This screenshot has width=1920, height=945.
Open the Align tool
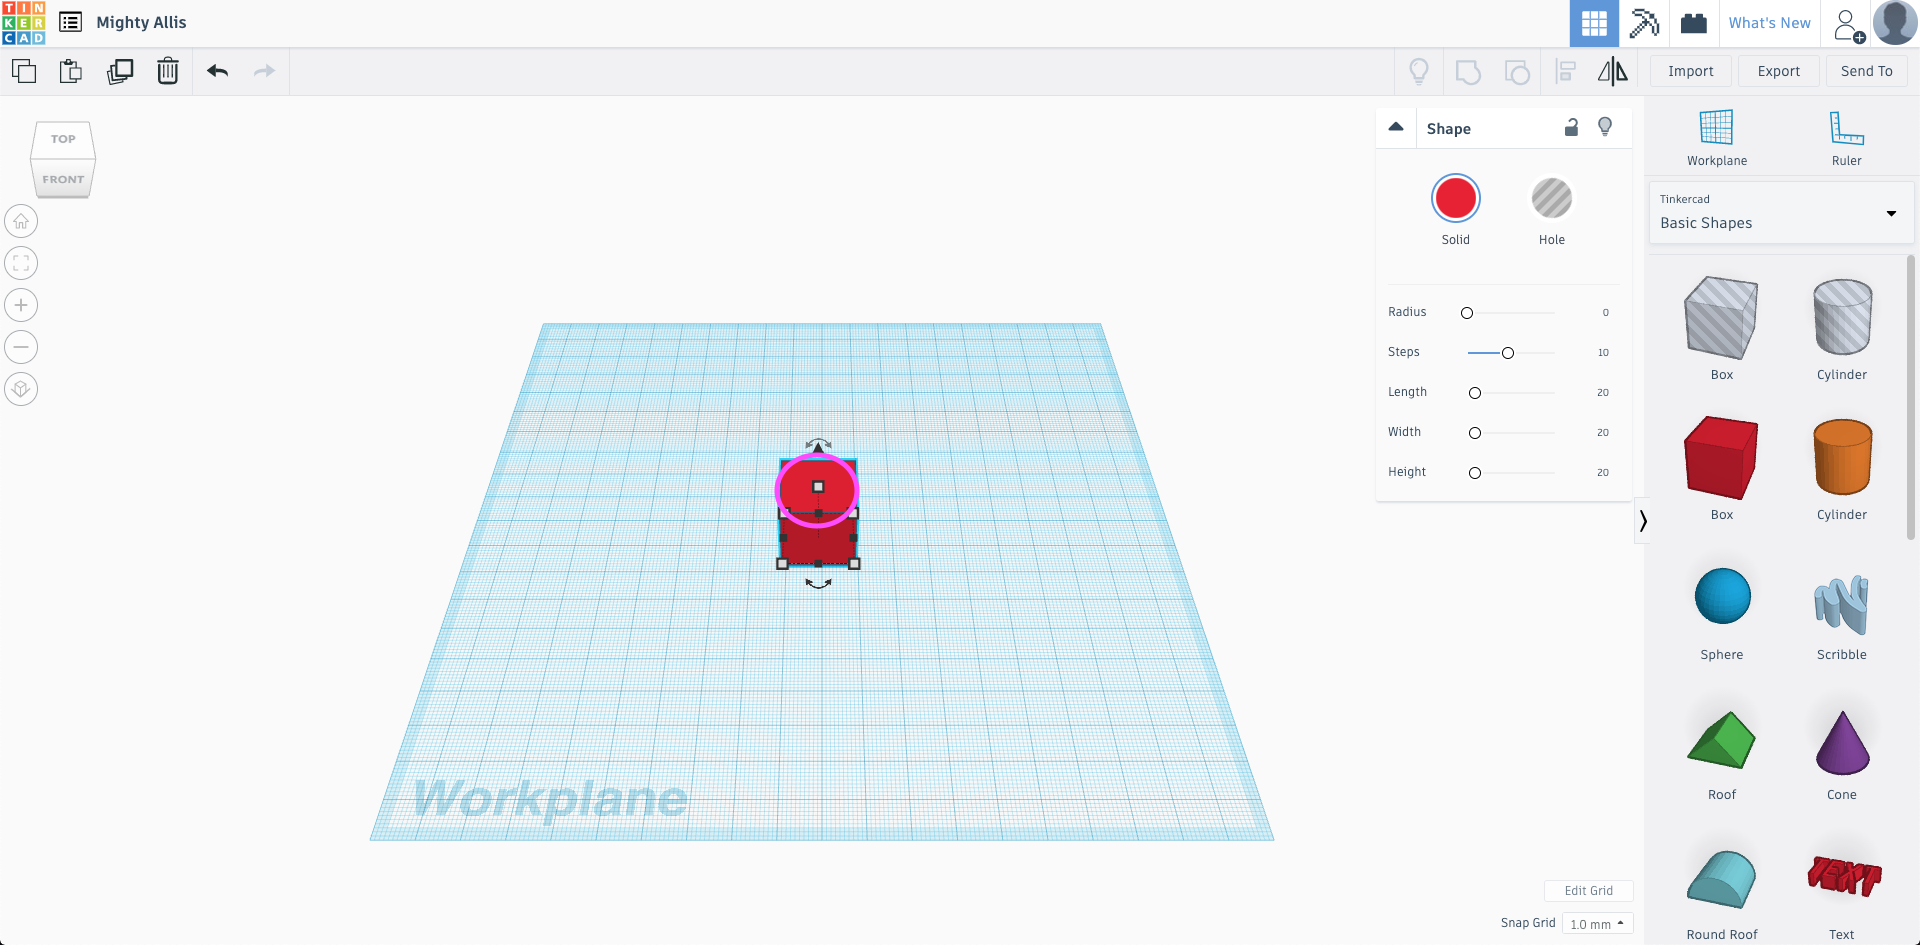click(1565, 71)
